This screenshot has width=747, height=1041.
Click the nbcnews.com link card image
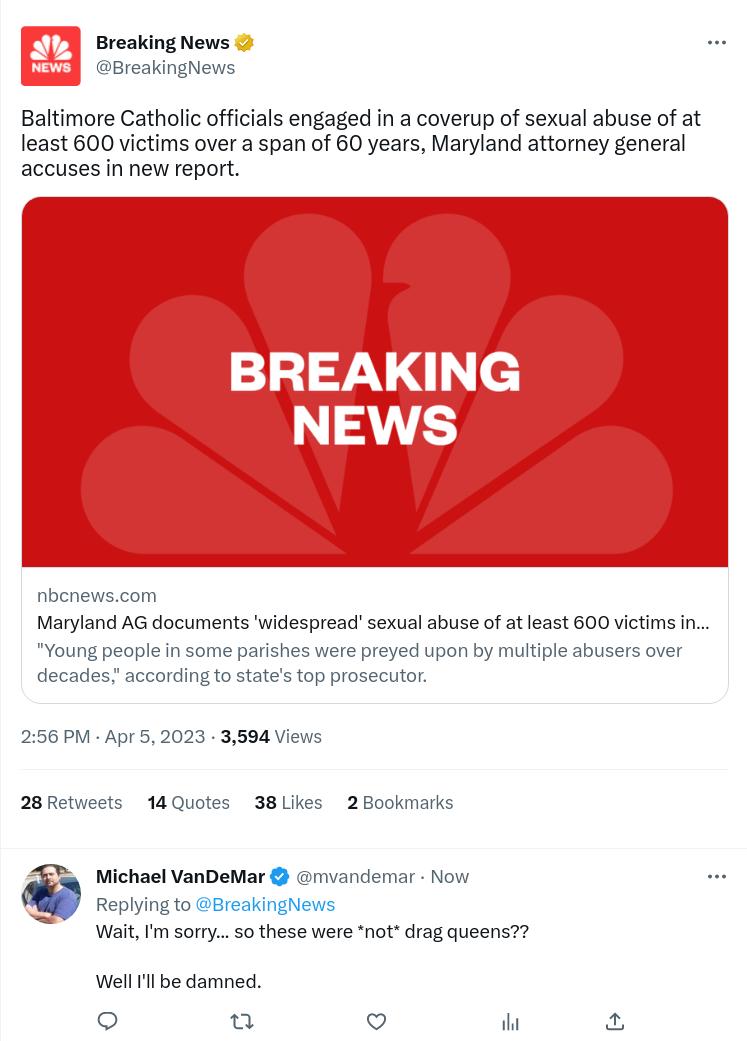tap(374, 382)
